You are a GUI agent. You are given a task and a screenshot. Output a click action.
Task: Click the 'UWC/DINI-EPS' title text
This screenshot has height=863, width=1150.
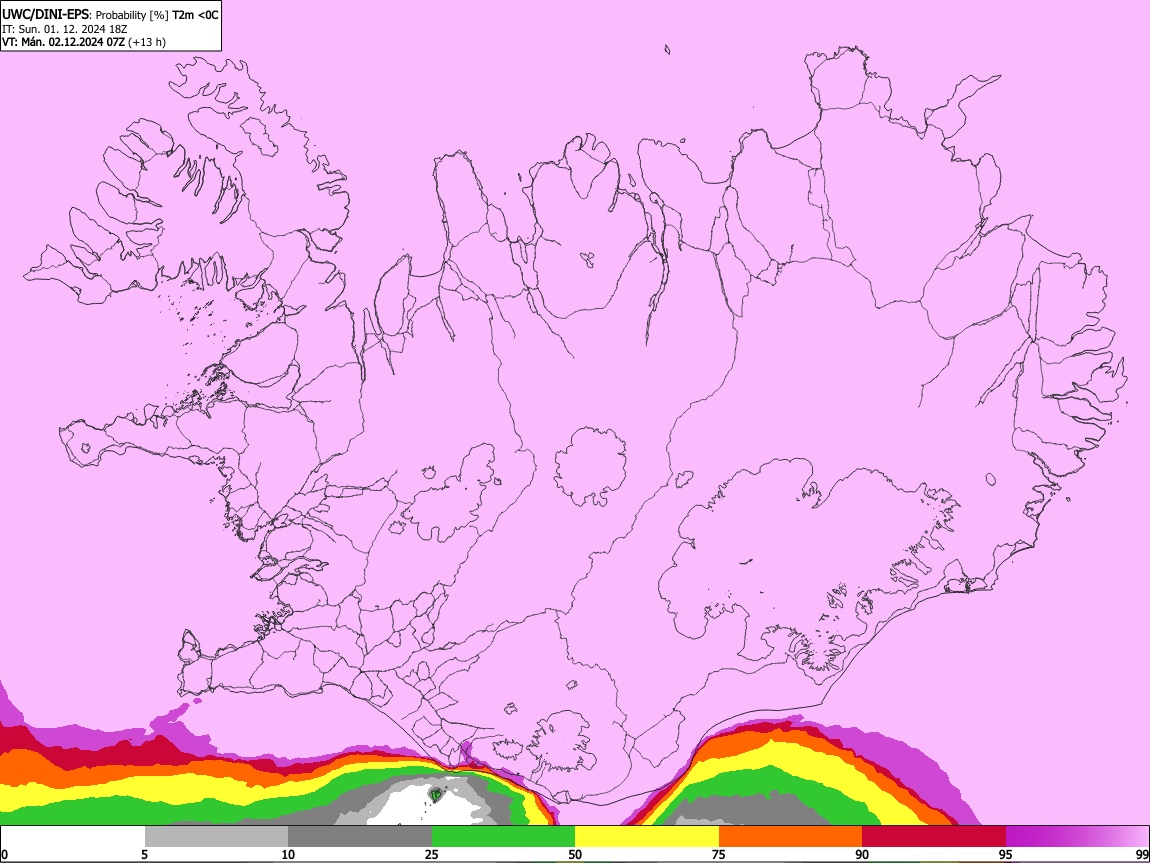coord(45,15)
